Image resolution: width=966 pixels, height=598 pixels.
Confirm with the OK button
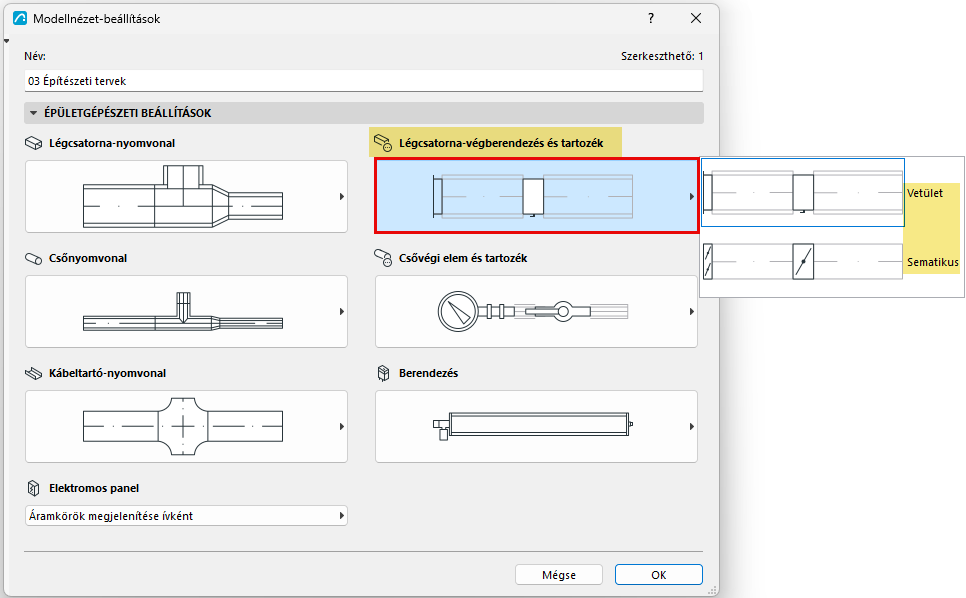pos(659,575)
